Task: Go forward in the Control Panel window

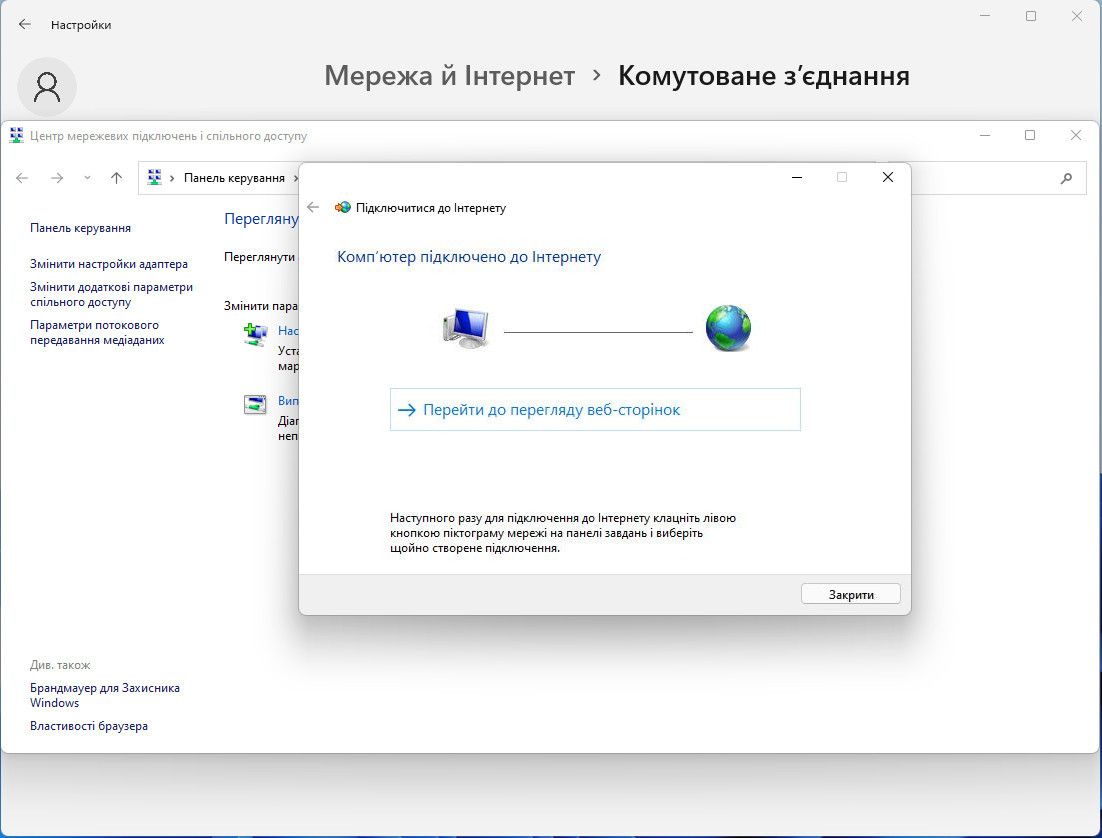Action: (x=57, y=178)
